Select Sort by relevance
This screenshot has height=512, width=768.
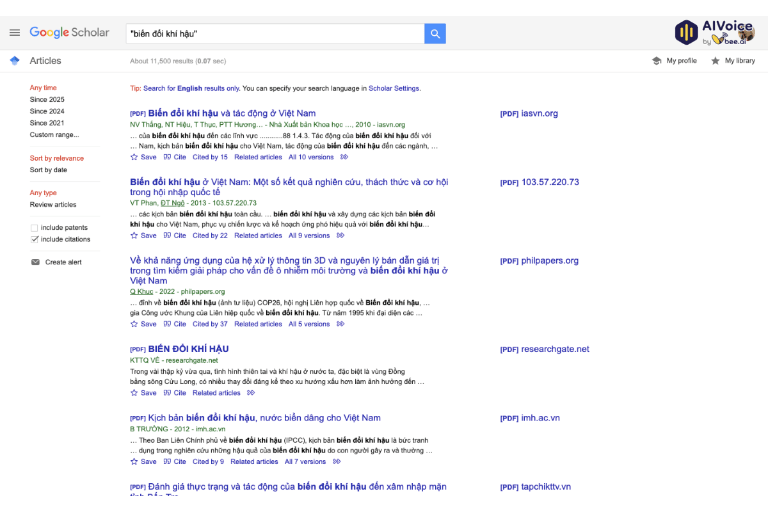tap(57, 158)
